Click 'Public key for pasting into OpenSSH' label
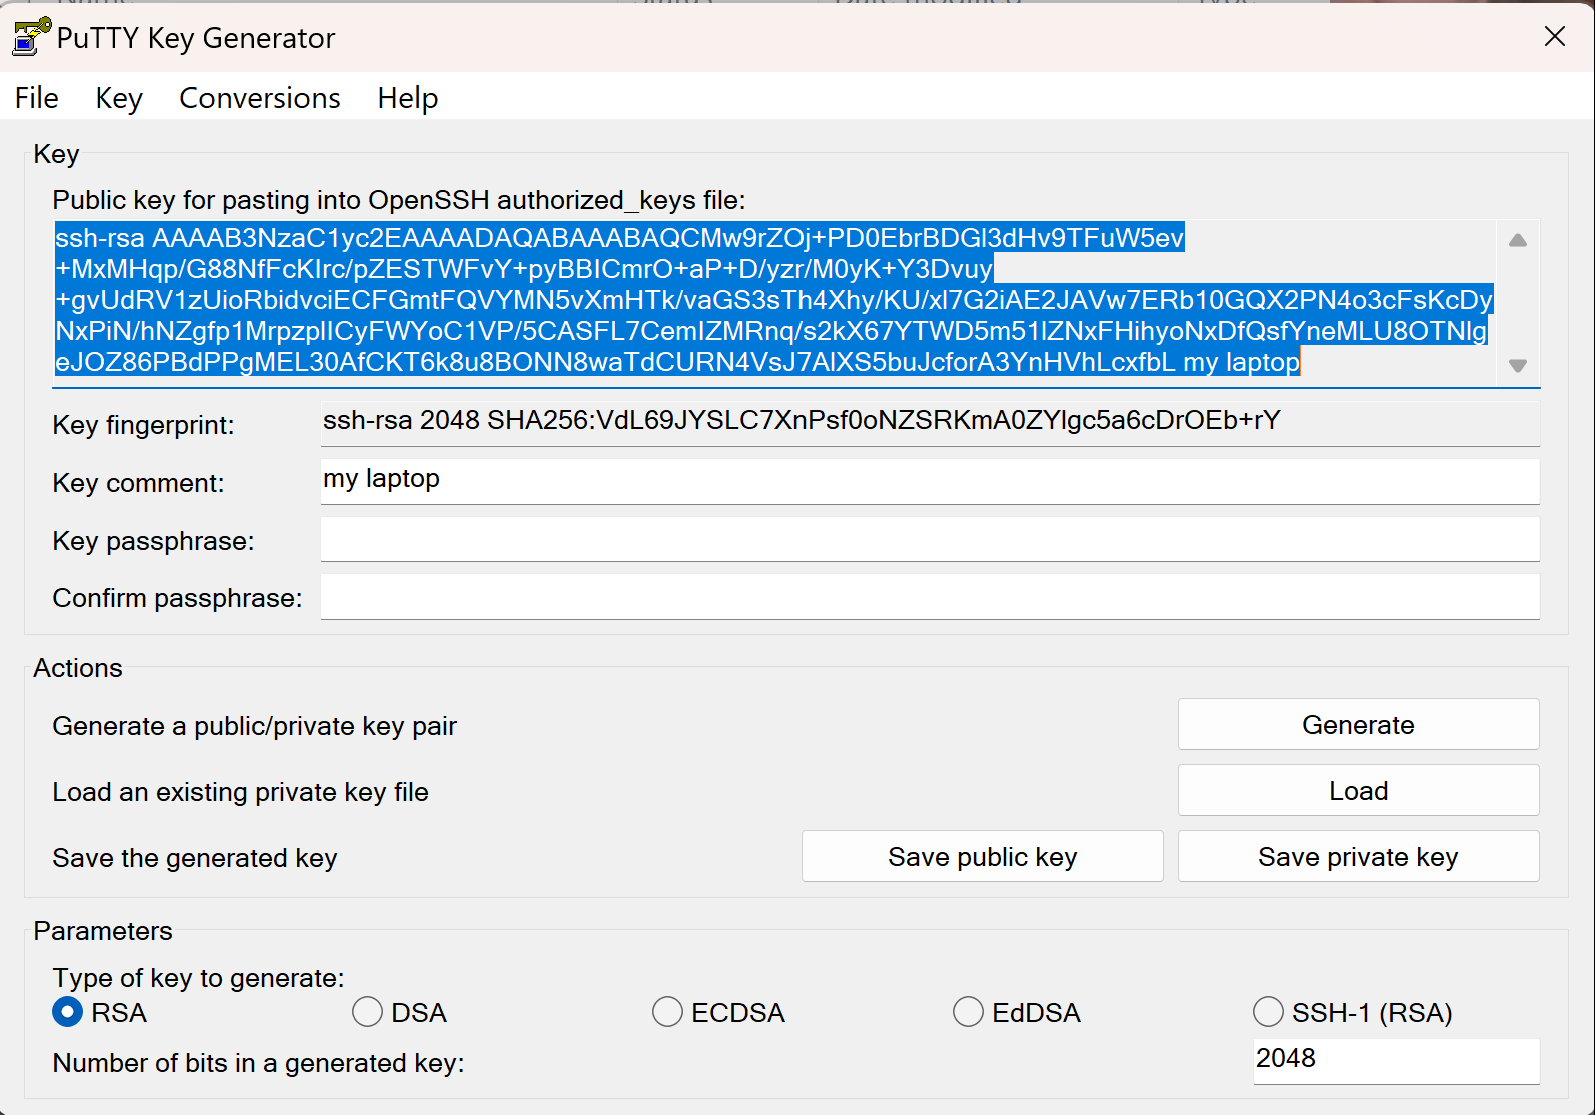The width and height of the screenshot is (1595, 1115). coord(399,200)
